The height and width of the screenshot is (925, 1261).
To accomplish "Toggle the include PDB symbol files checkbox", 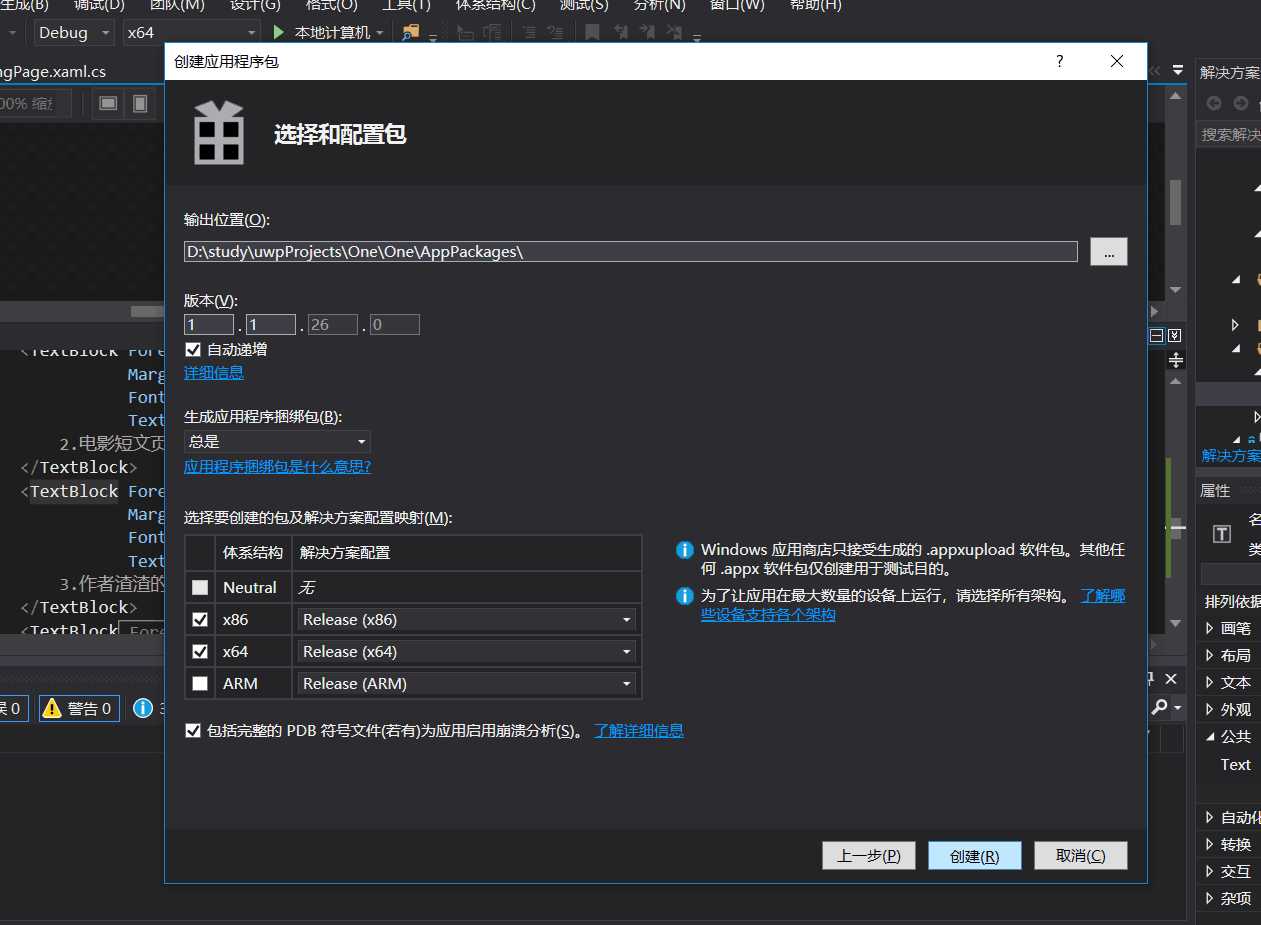I will point(193,731).
